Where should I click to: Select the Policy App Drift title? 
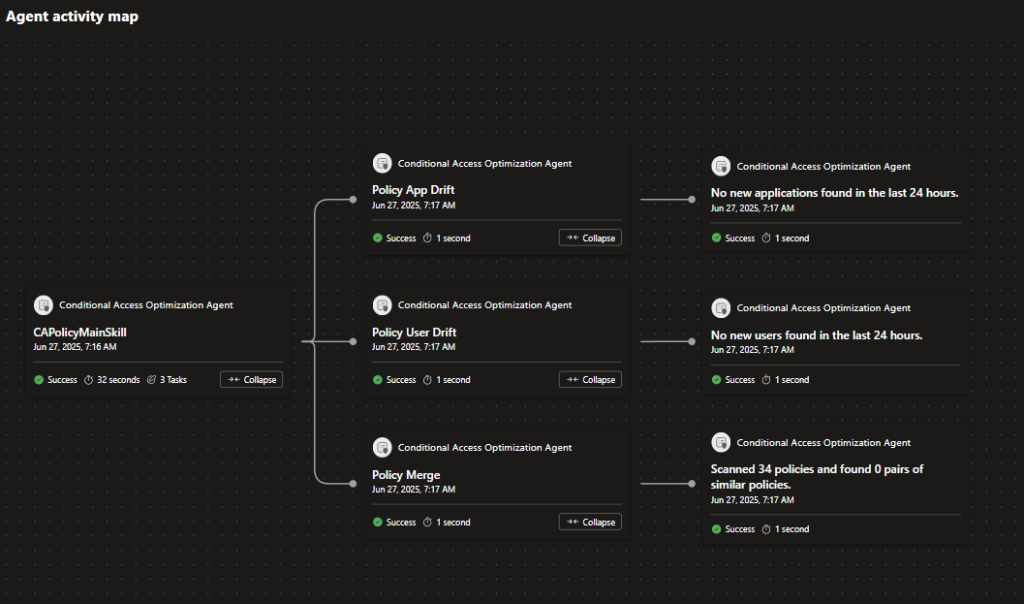coord(413,190)
